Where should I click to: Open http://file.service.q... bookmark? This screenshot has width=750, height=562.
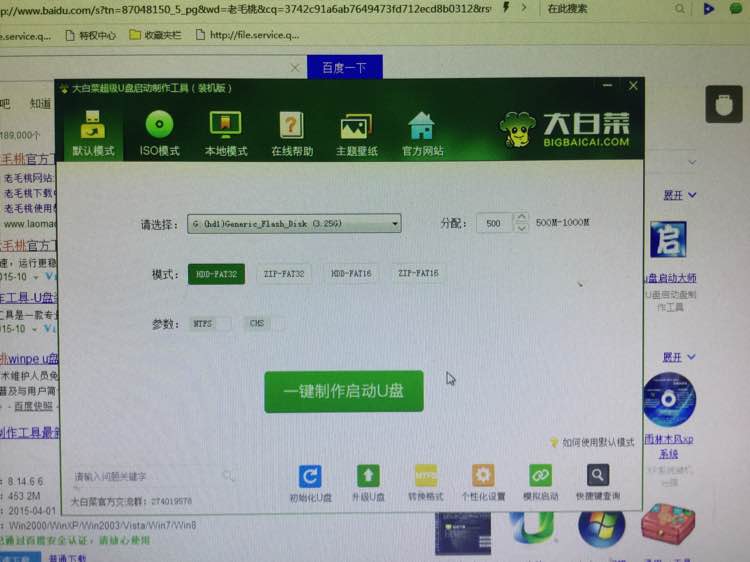(x=248, y=35)
